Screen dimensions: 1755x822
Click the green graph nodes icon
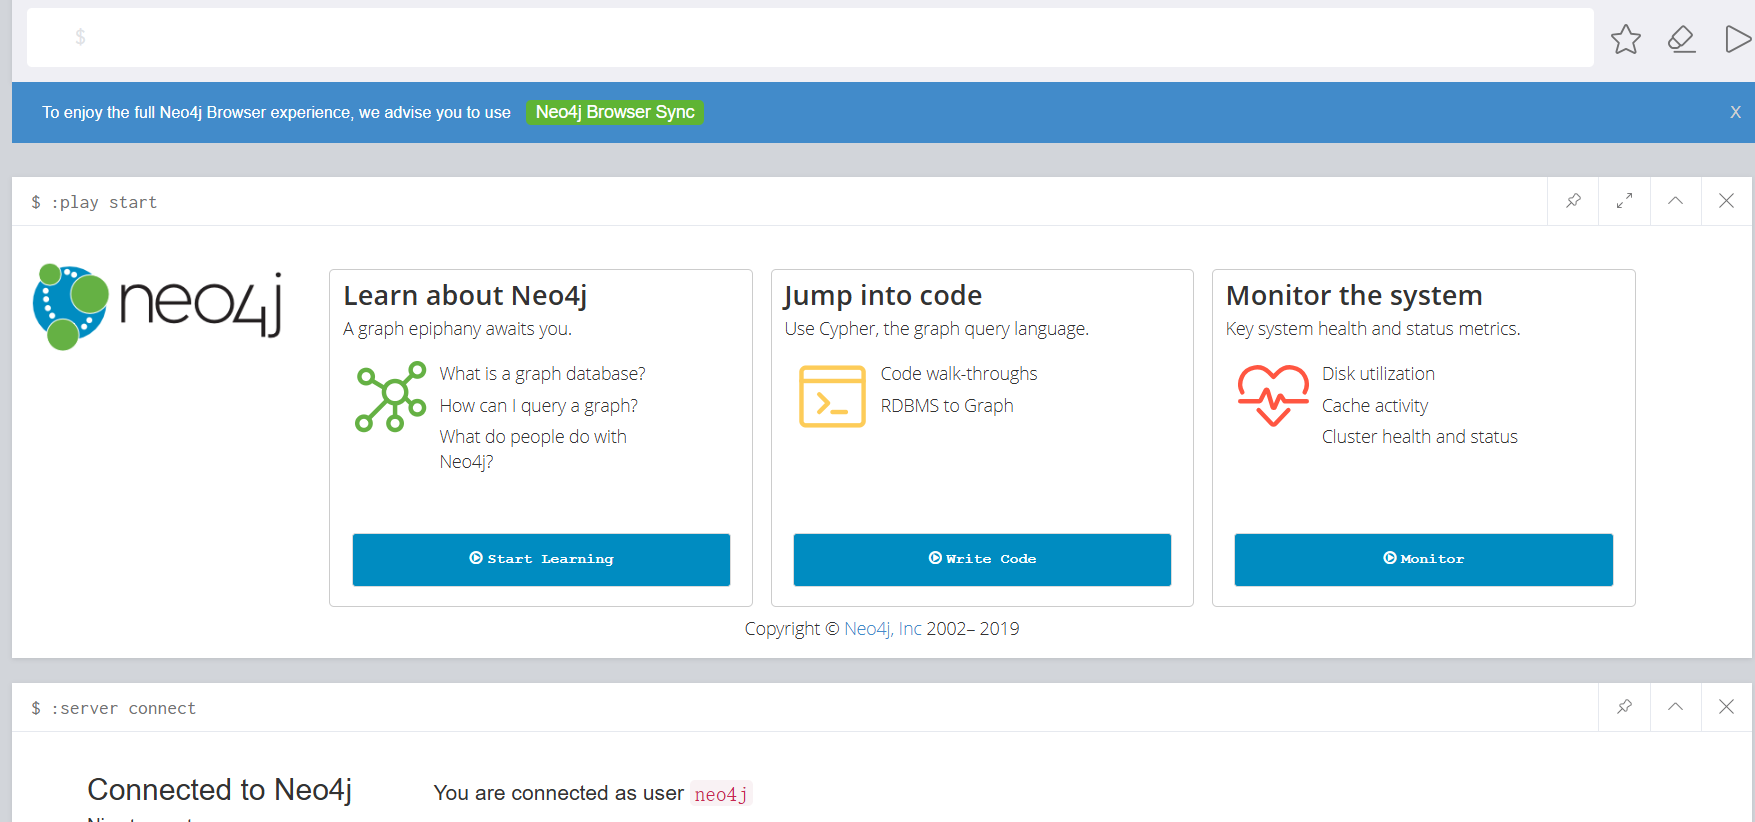(391, 397)
